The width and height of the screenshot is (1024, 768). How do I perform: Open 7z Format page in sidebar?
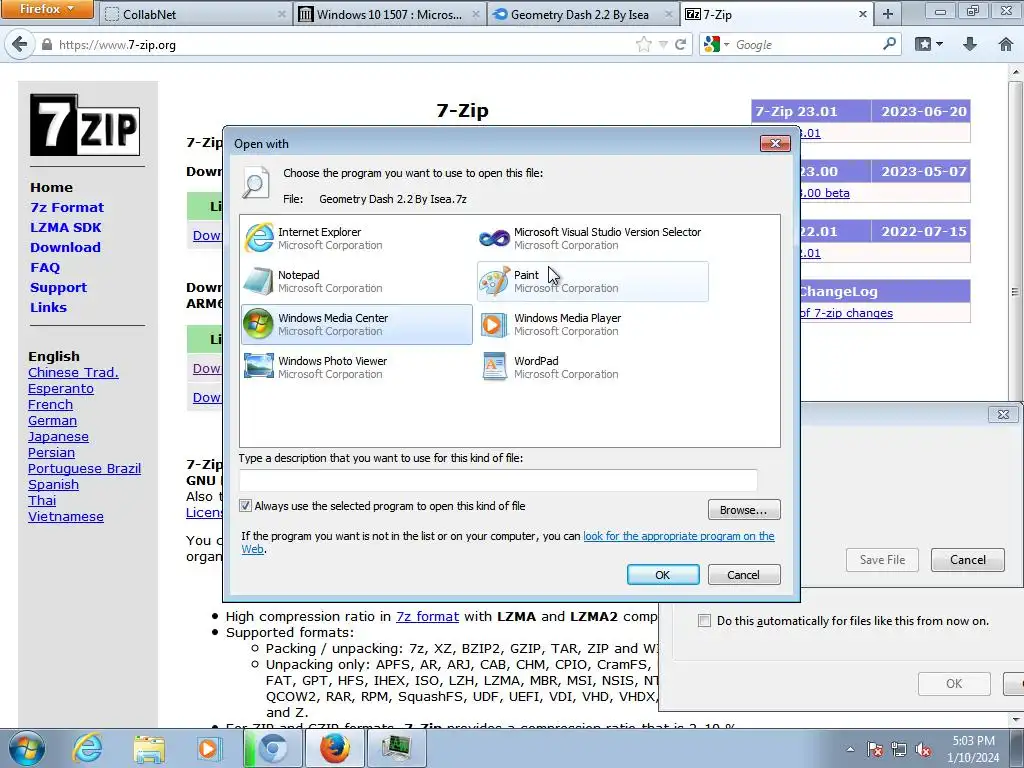[x=67, y=207]
